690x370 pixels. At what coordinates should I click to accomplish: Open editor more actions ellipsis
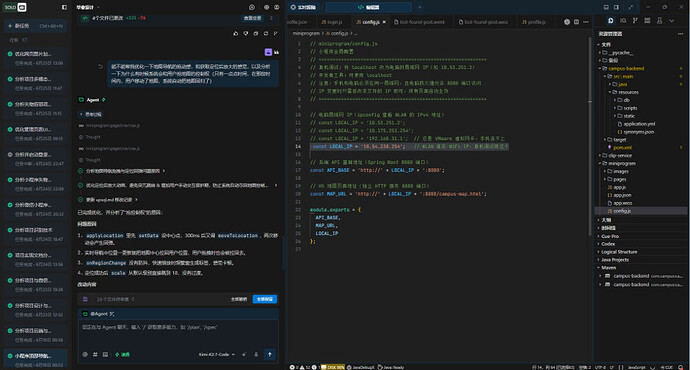(x=586, y=22)
